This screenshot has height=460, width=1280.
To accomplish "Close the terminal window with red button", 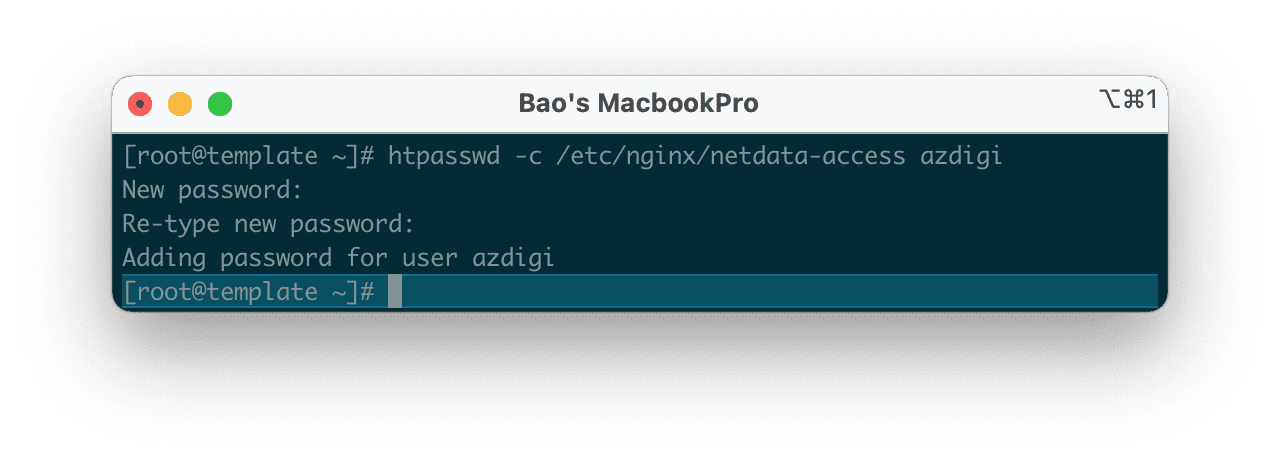I will (140, 103).
